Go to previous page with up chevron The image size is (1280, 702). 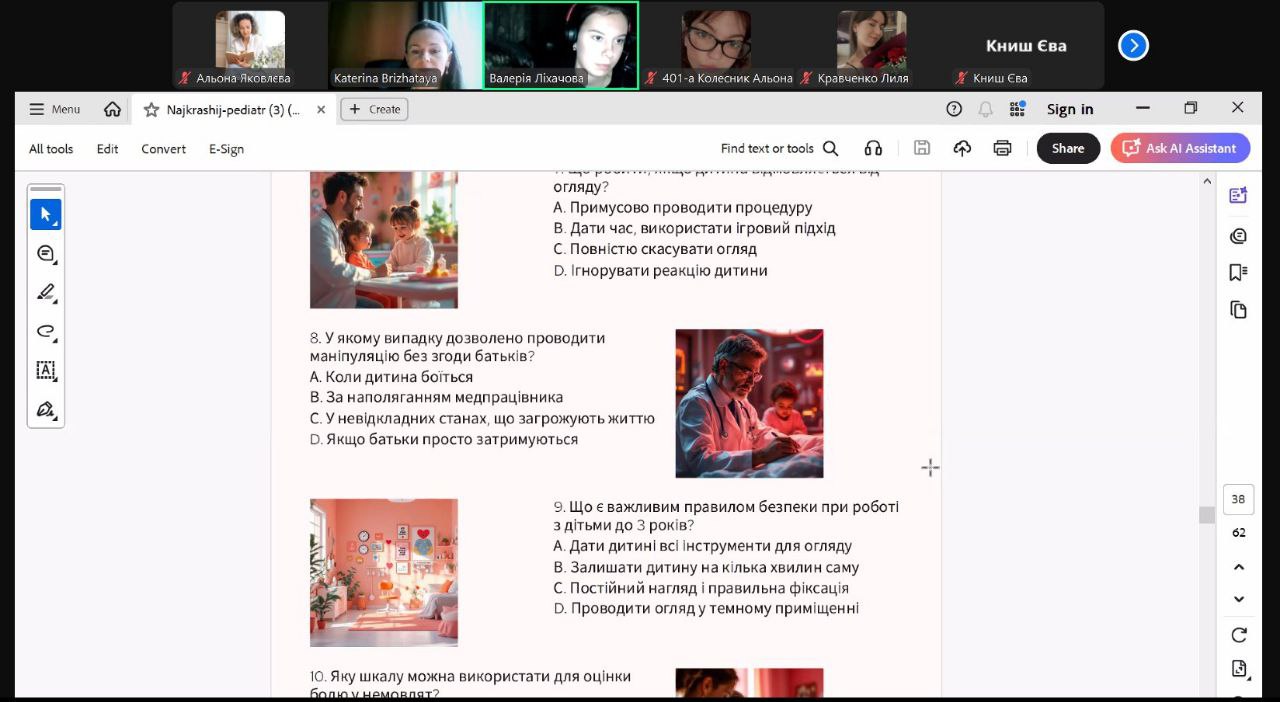[x=1238, y=567]
